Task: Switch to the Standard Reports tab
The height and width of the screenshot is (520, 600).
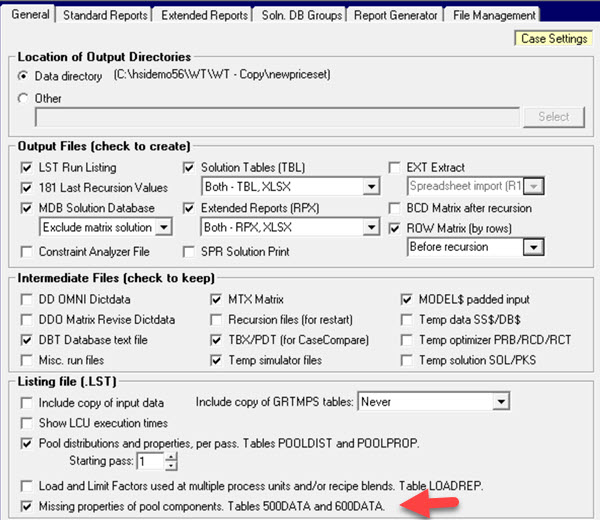Action: 104,15
